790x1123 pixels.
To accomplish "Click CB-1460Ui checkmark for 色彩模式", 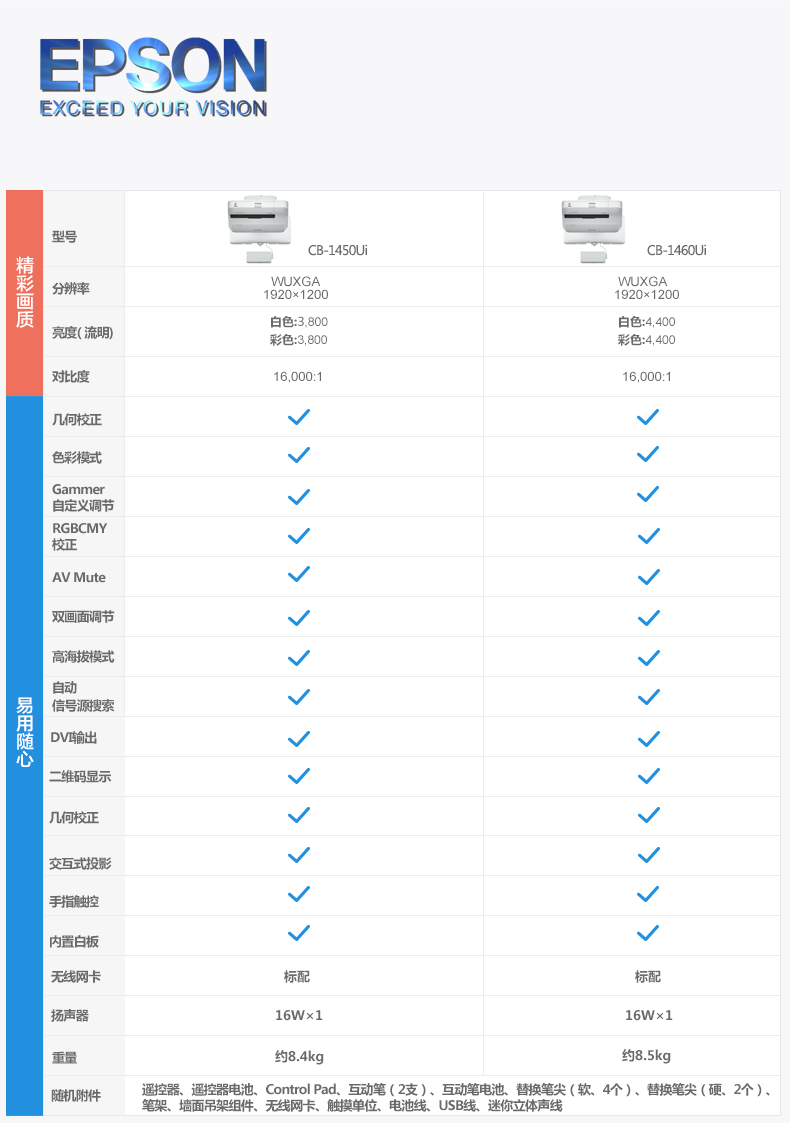I will coord(647,454).
